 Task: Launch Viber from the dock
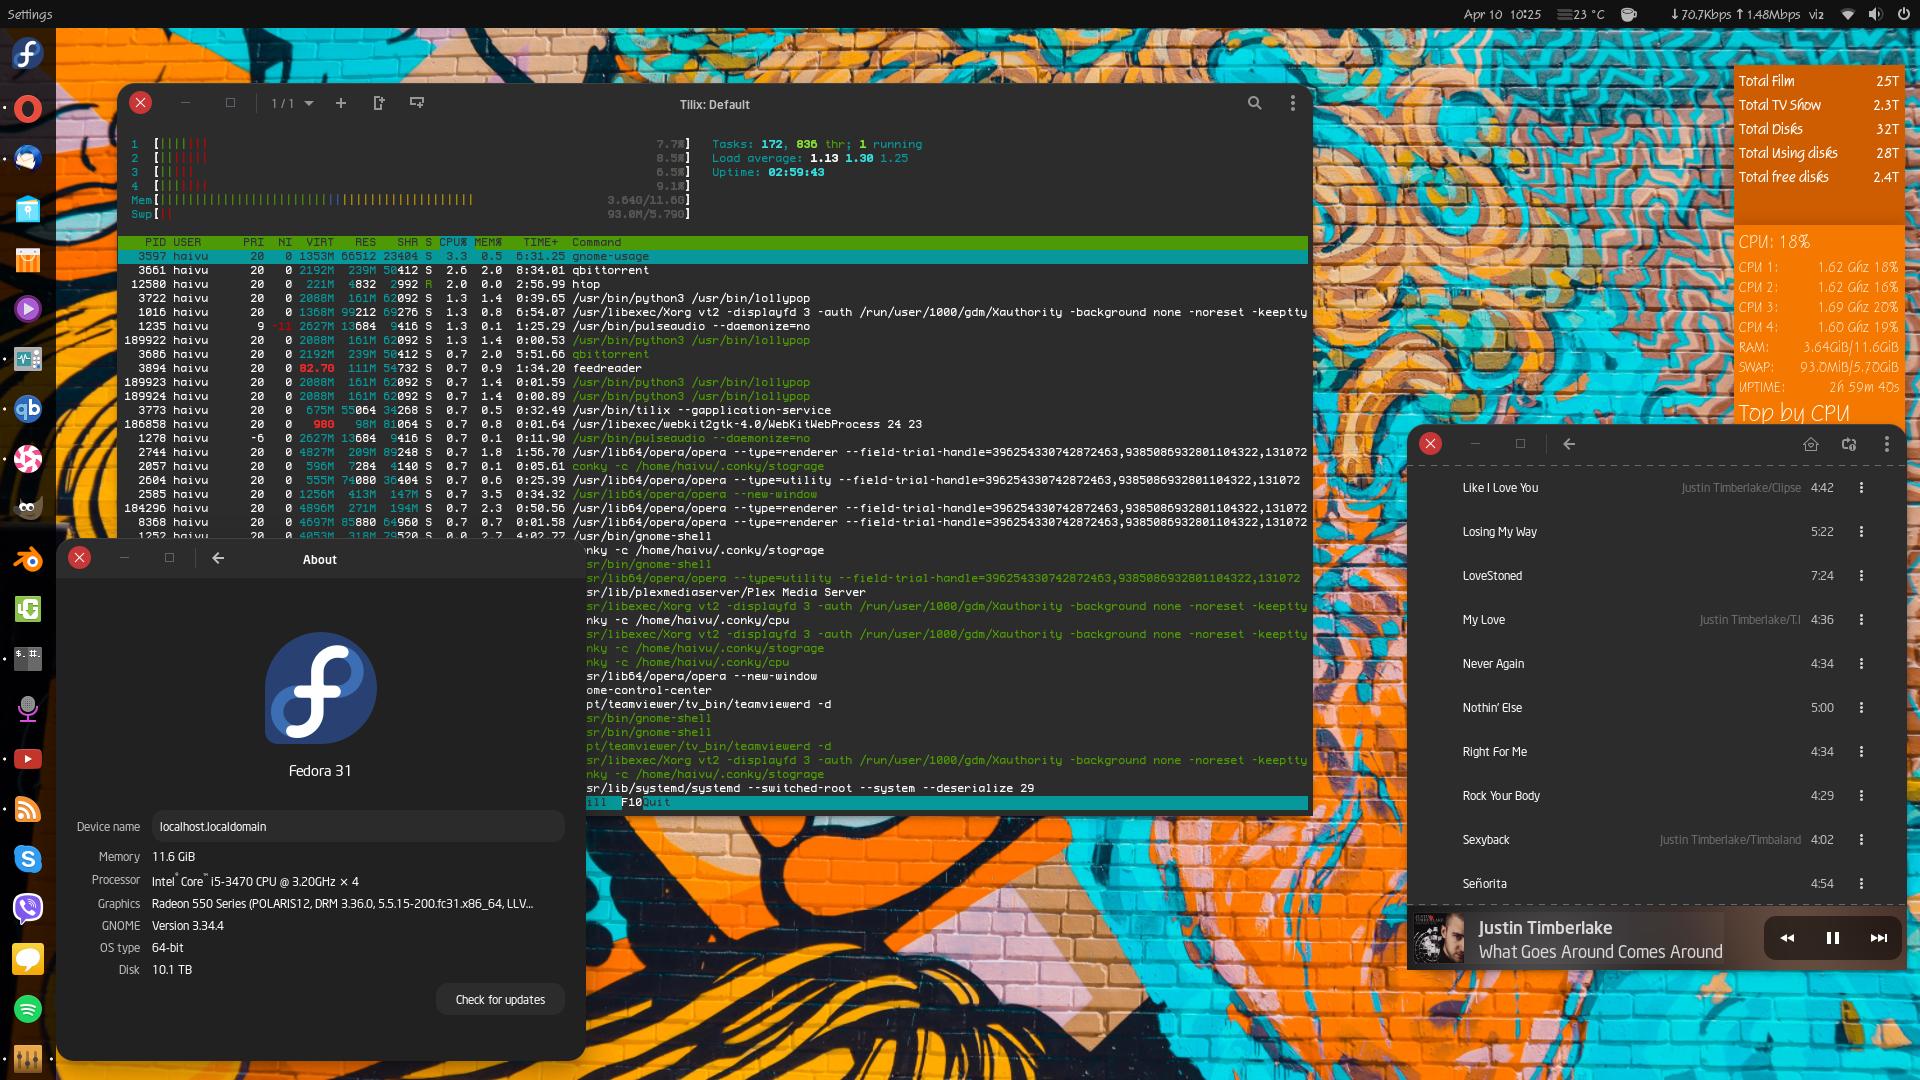coord(28,909)
